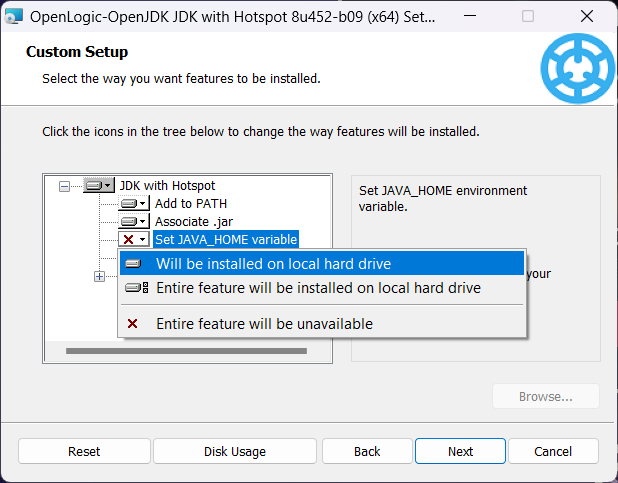This screenshot has height=483, width=618.
Task: Select 'Entire feature will be unavailable' option
Action: click(264, 324)
